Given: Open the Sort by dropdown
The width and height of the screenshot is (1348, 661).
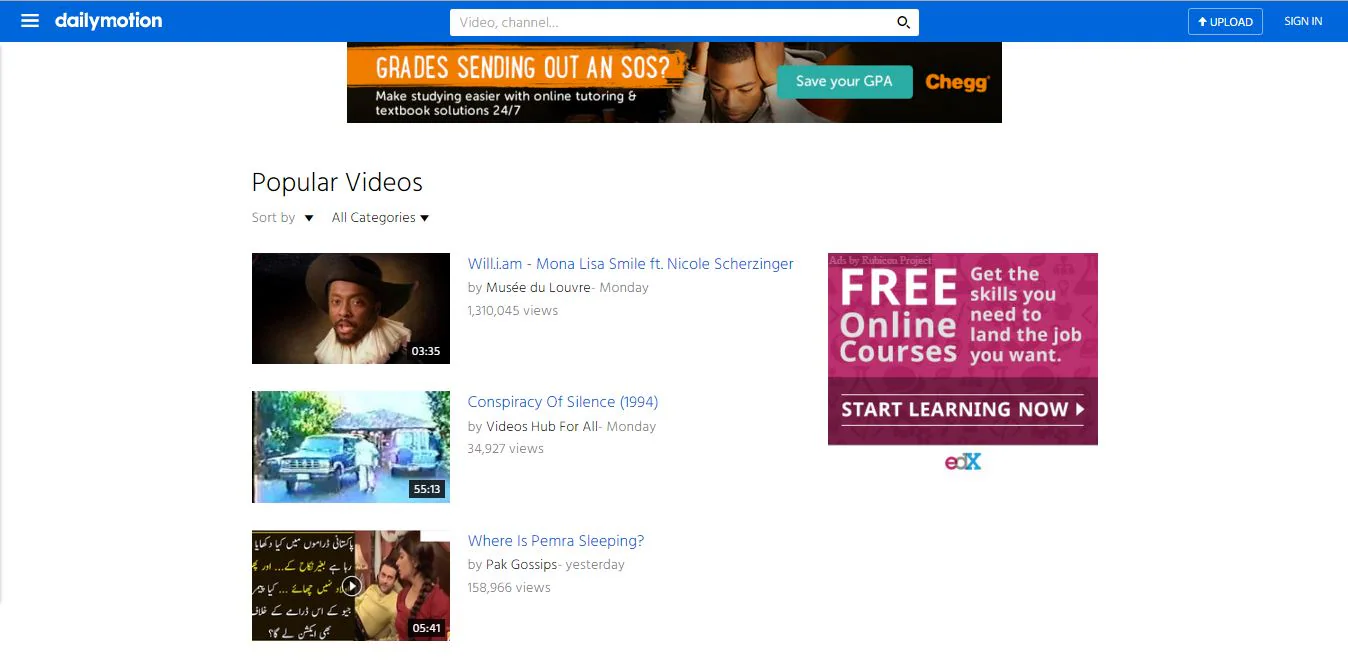Looking at the screenshot, I should click(283, 217).
